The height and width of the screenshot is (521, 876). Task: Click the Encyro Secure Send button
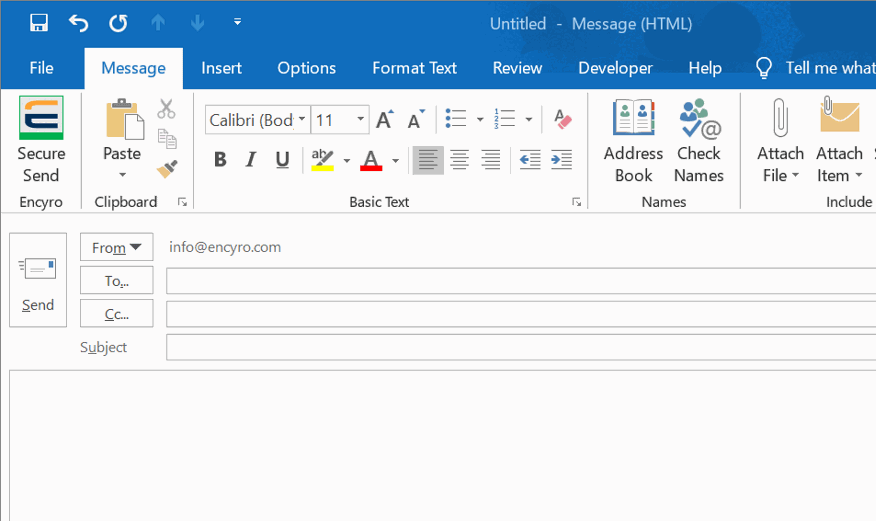(x=41, y=140)
